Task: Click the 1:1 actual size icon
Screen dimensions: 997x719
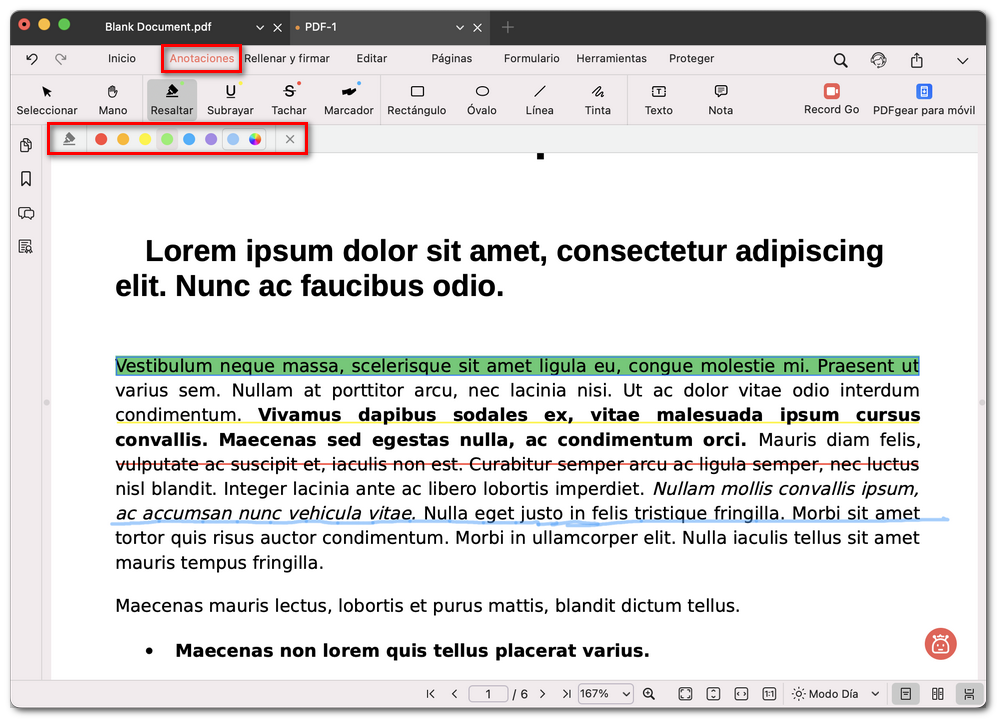Action: point(769,693)
